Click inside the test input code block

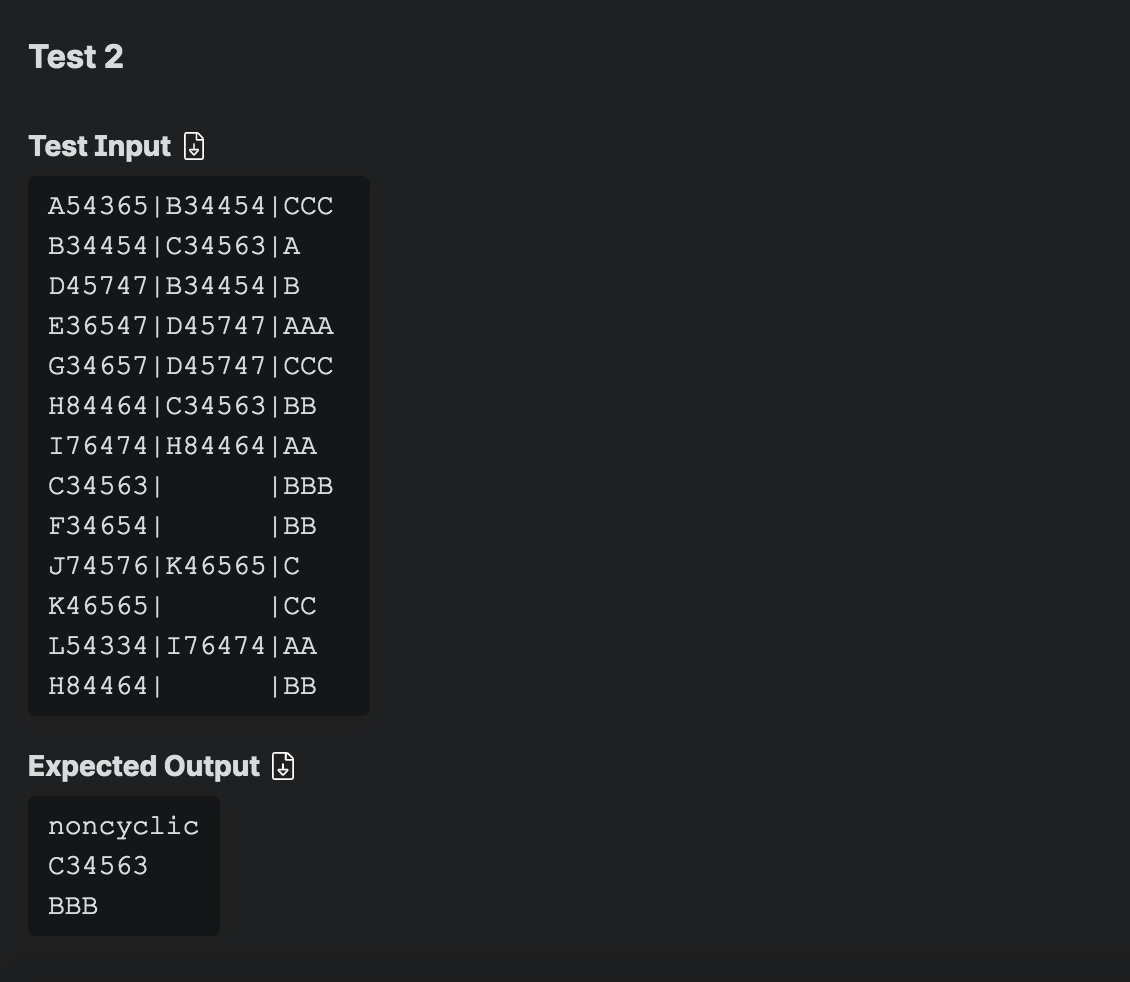tap(198, 445)
